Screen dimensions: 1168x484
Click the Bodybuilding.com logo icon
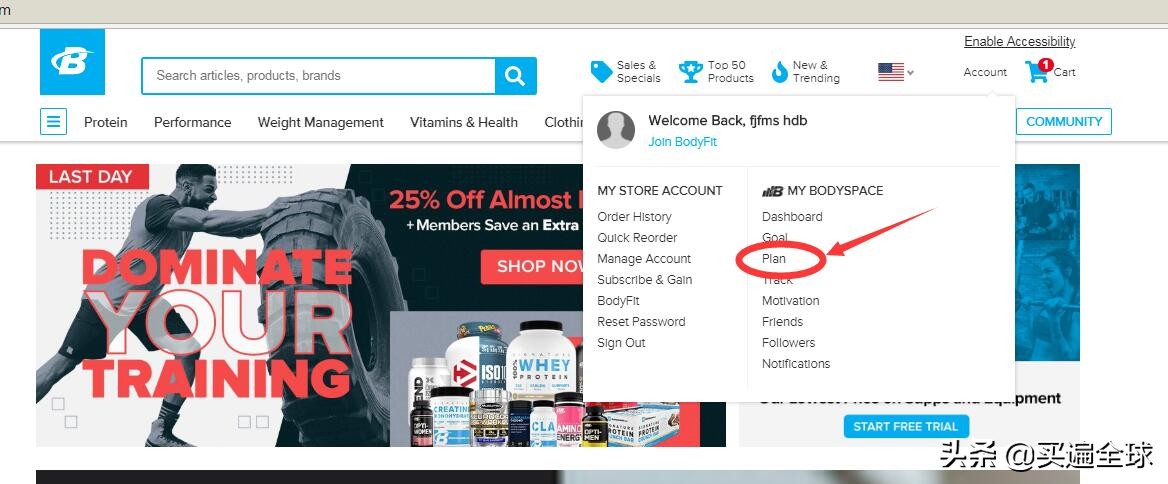72,62
